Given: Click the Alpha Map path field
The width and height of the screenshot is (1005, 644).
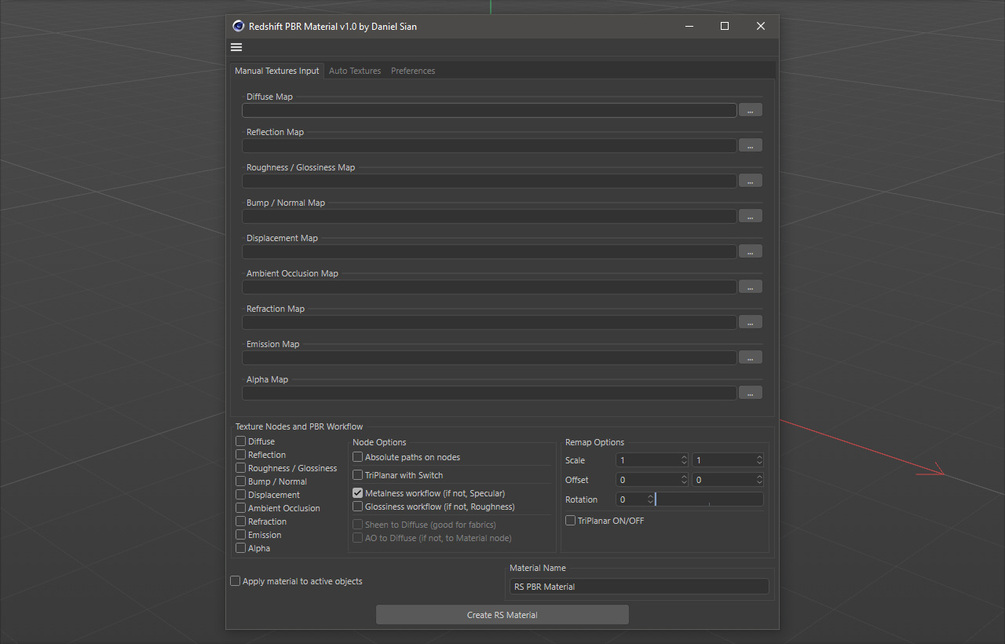Looking at the screenshot, I should (x=489, y=392).
